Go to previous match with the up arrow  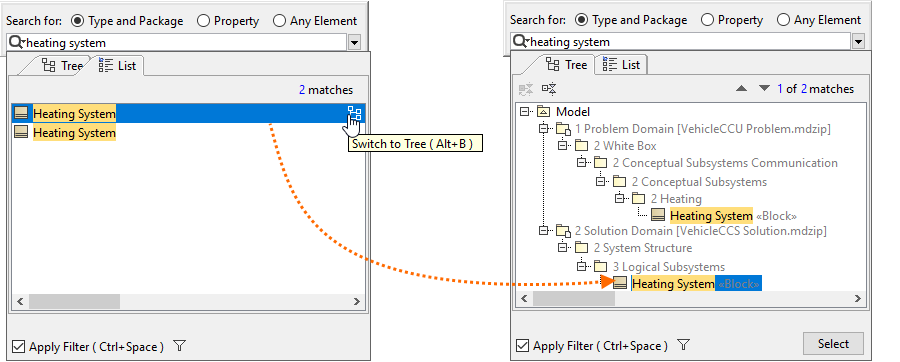[742, 89]
